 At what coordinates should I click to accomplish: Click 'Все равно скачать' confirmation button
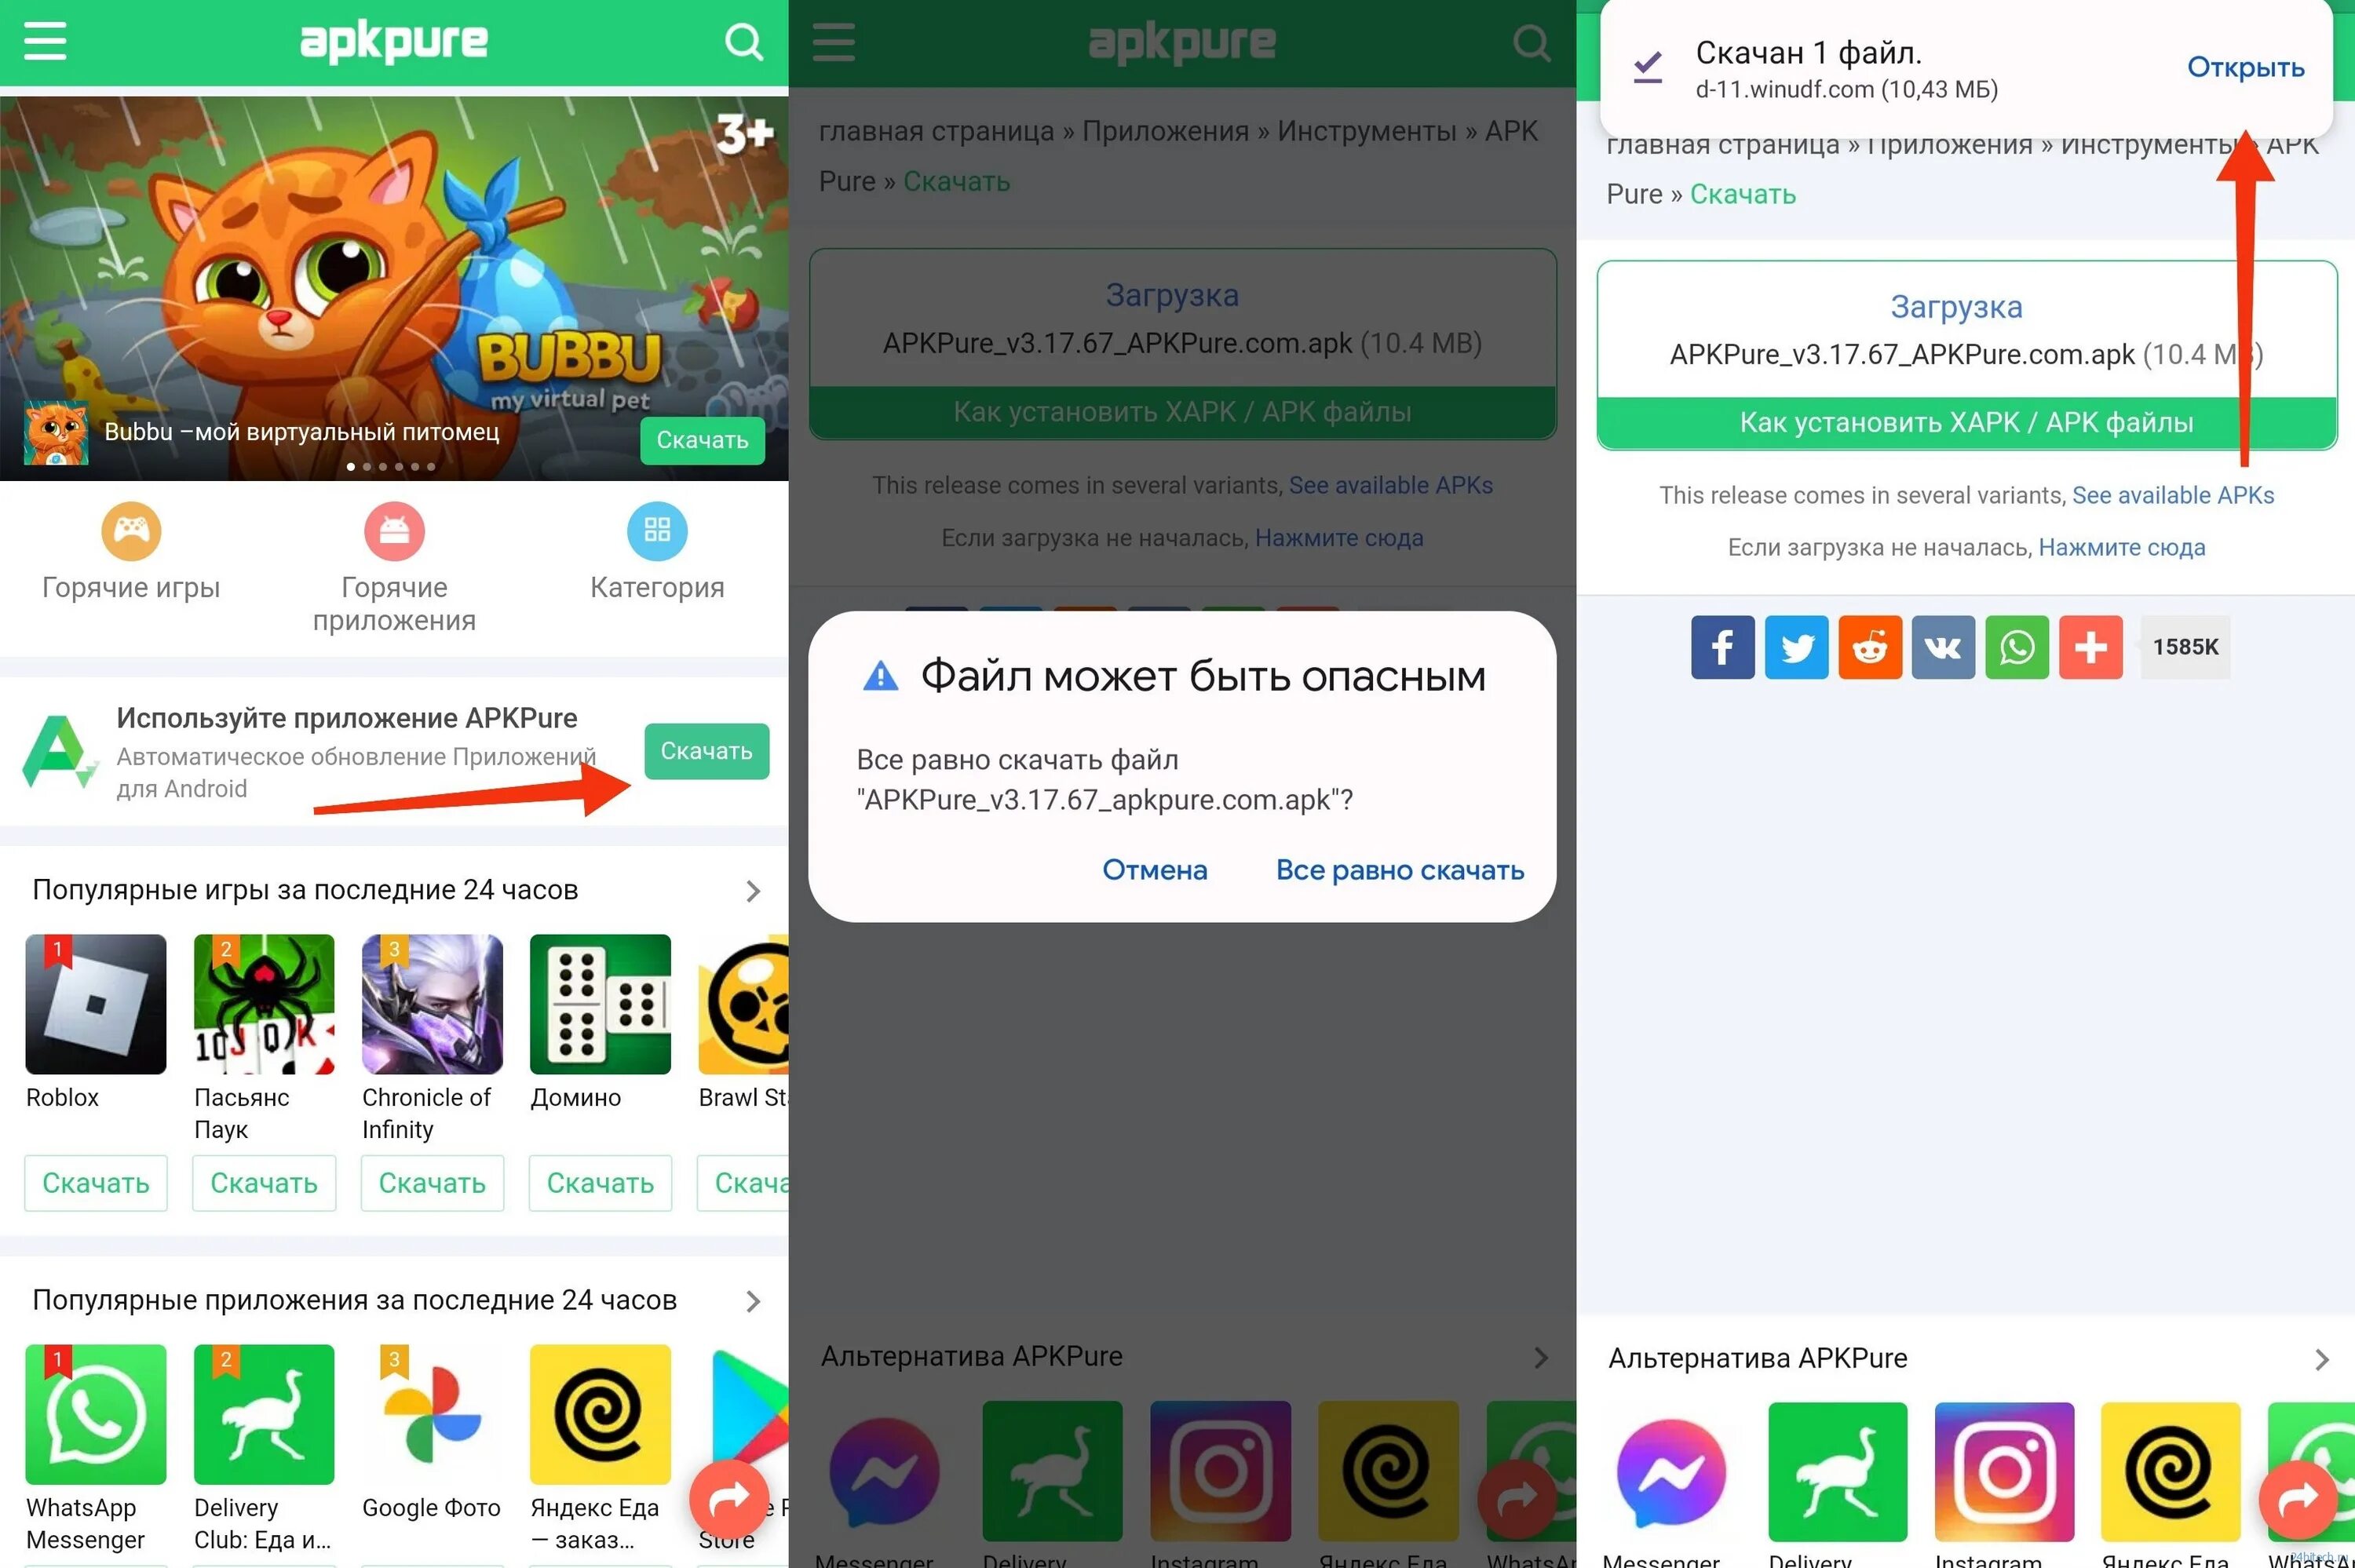(x=1398, y=868)
